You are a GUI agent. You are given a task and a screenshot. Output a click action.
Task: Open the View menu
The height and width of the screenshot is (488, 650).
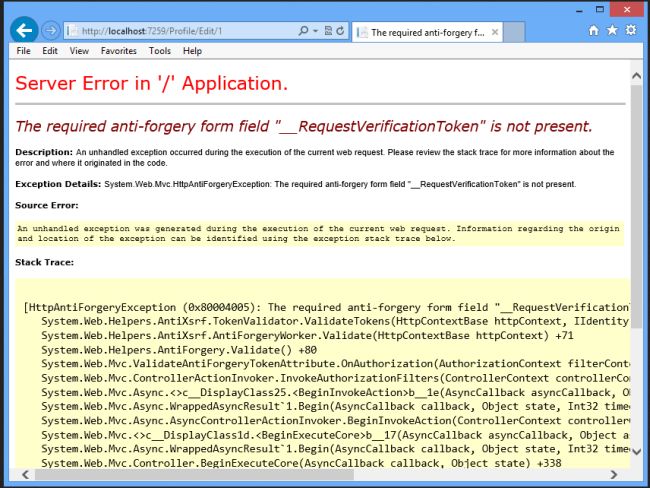[x=79, y=51]
